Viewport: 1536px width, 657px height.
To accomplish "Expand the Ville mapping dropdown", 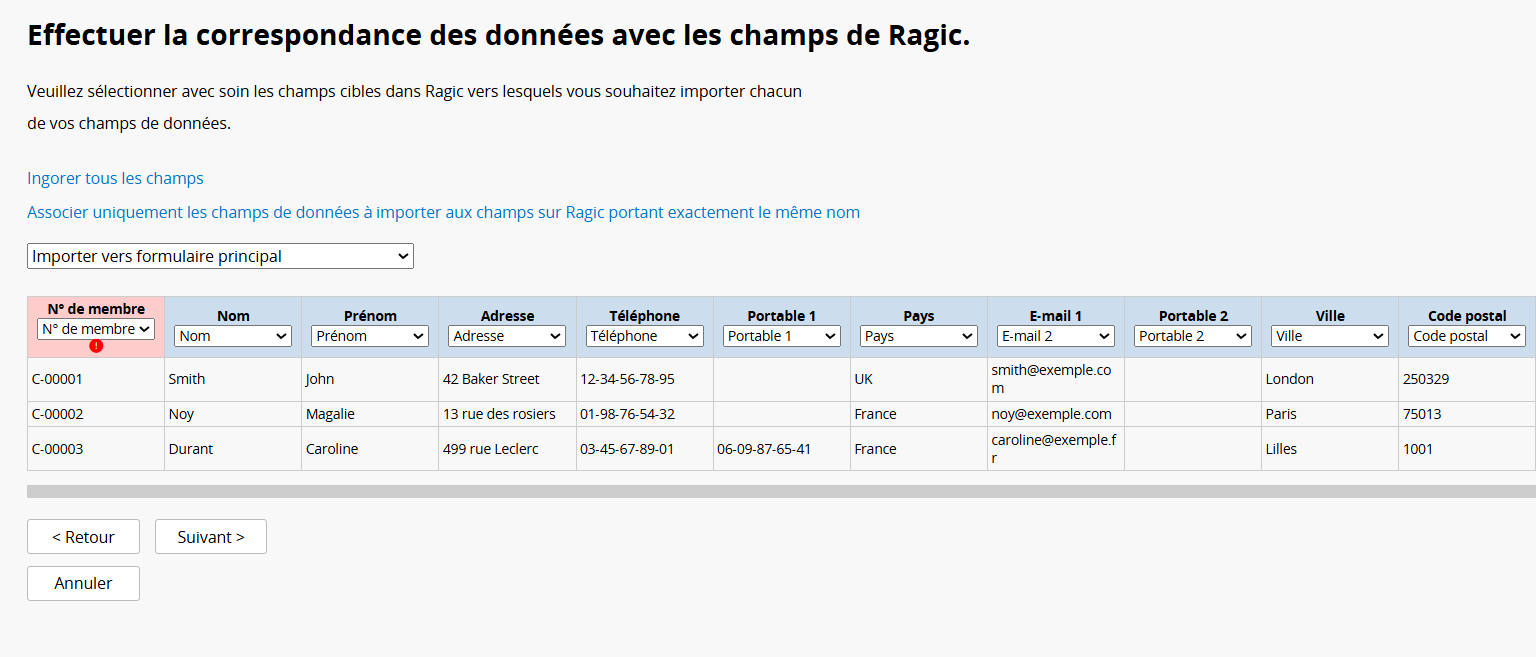I will [x=1329, y=336].
